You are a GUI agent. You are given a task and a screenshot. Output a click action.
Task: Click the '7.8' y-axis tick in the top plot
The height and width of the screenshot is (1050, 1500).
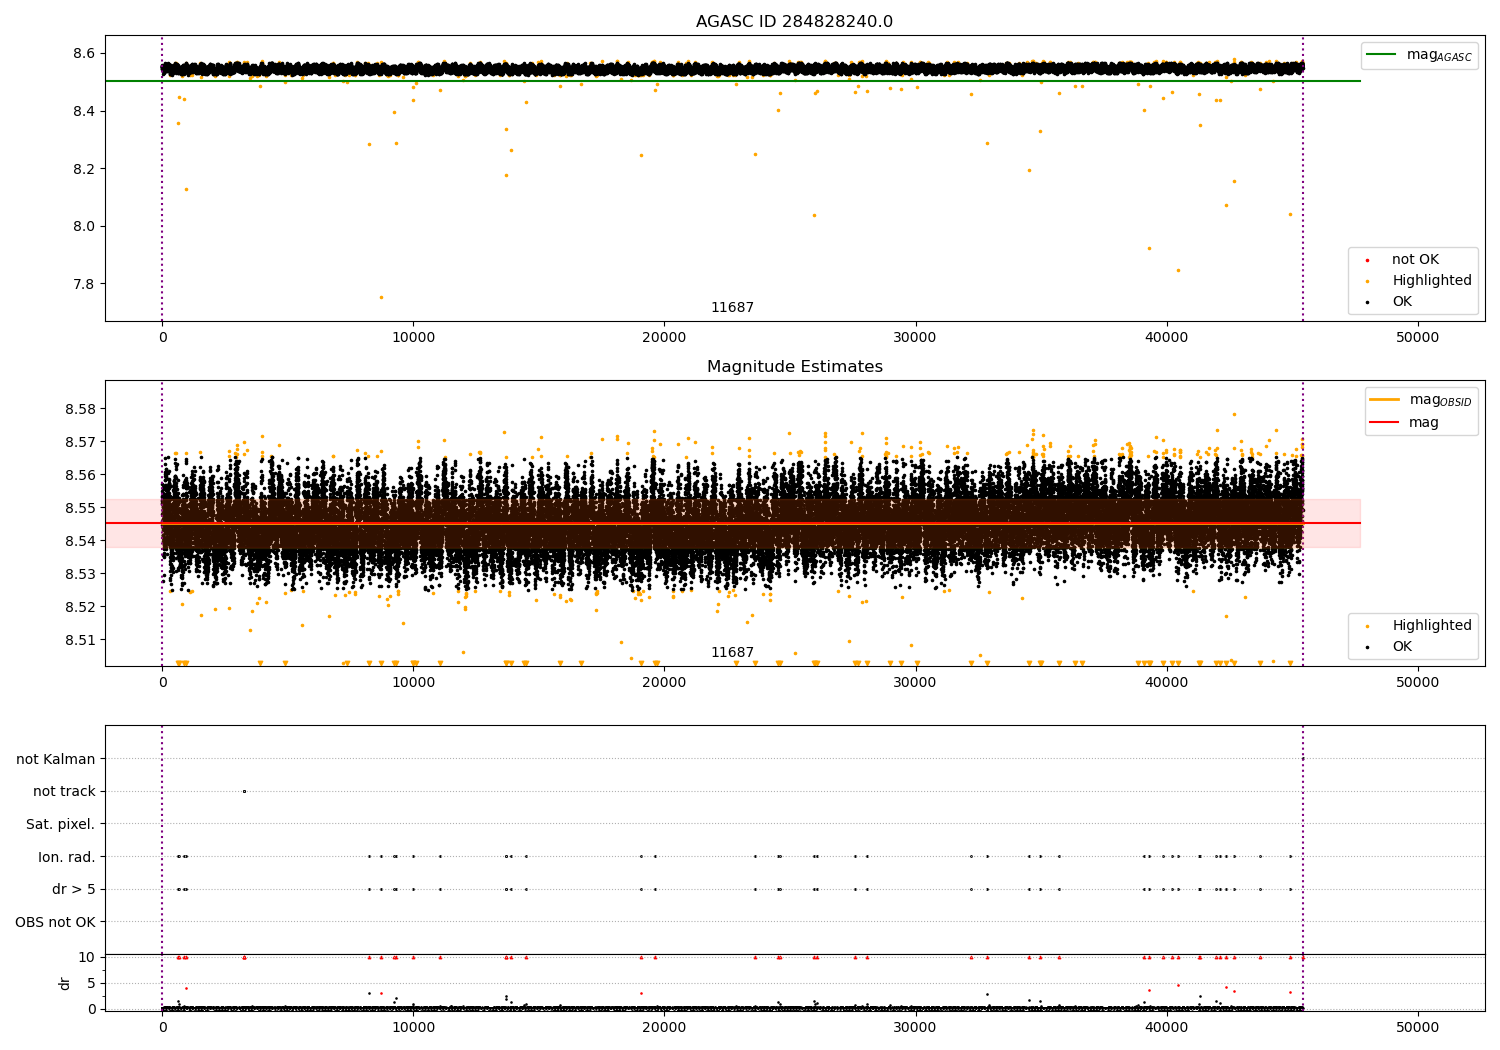(84, 284)
